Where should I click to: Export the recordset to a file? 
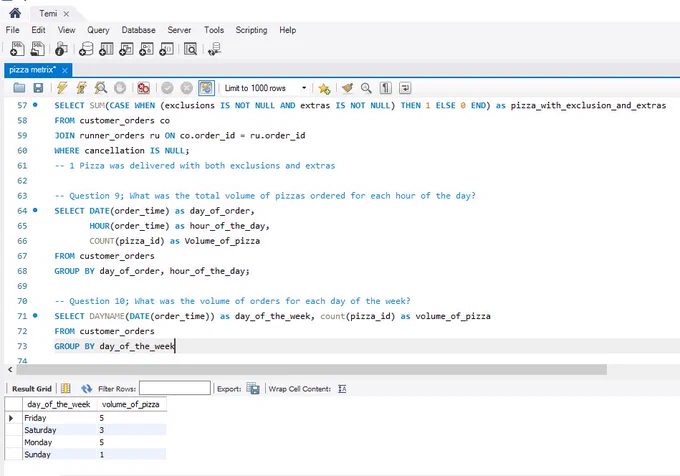(x=253, y=388)
